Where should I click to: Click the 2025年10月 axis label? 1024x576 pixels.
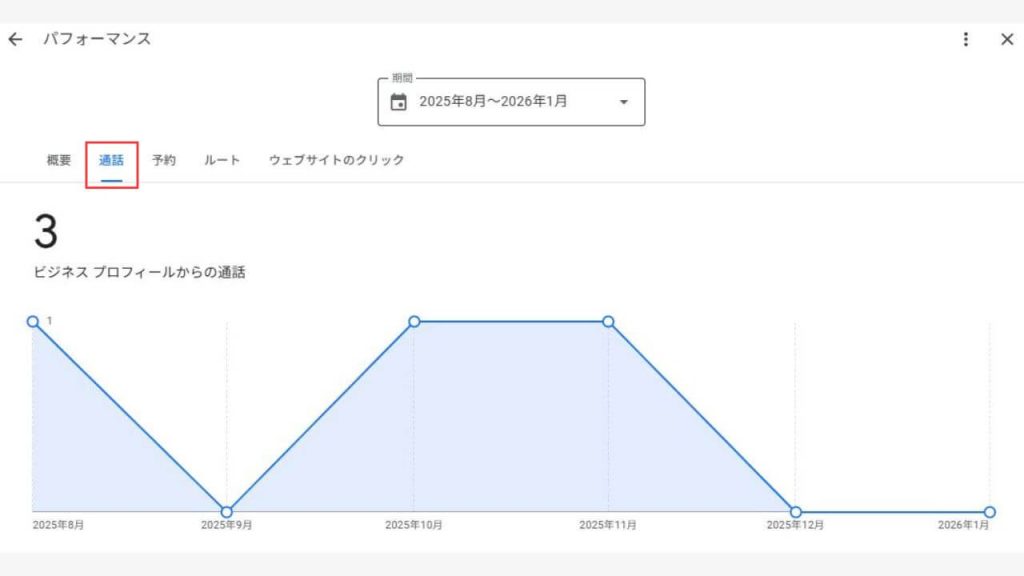[x=414, y=525]
